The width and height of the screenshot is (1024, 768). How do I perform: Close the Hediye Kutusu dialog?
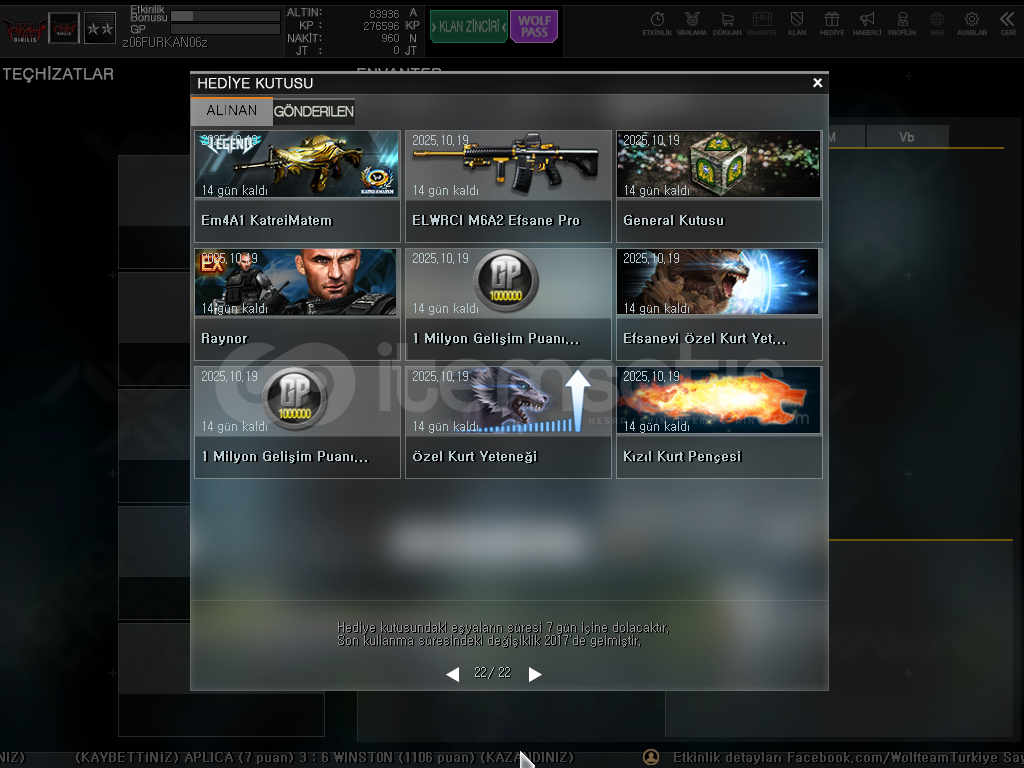pos(817,83)
